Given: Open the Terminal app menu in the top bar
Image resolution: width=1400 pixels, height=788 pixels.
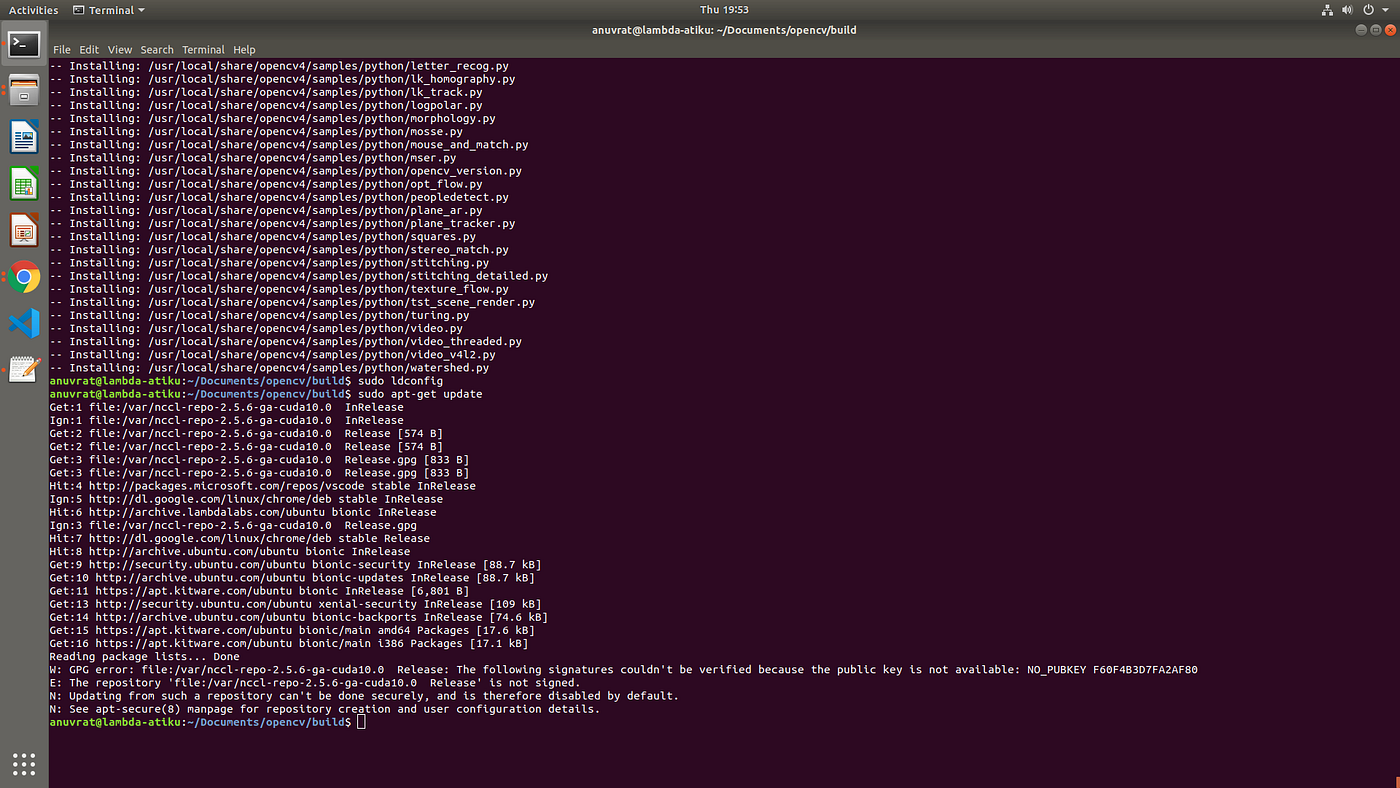Looking at the screenshot, I should 108,9.
